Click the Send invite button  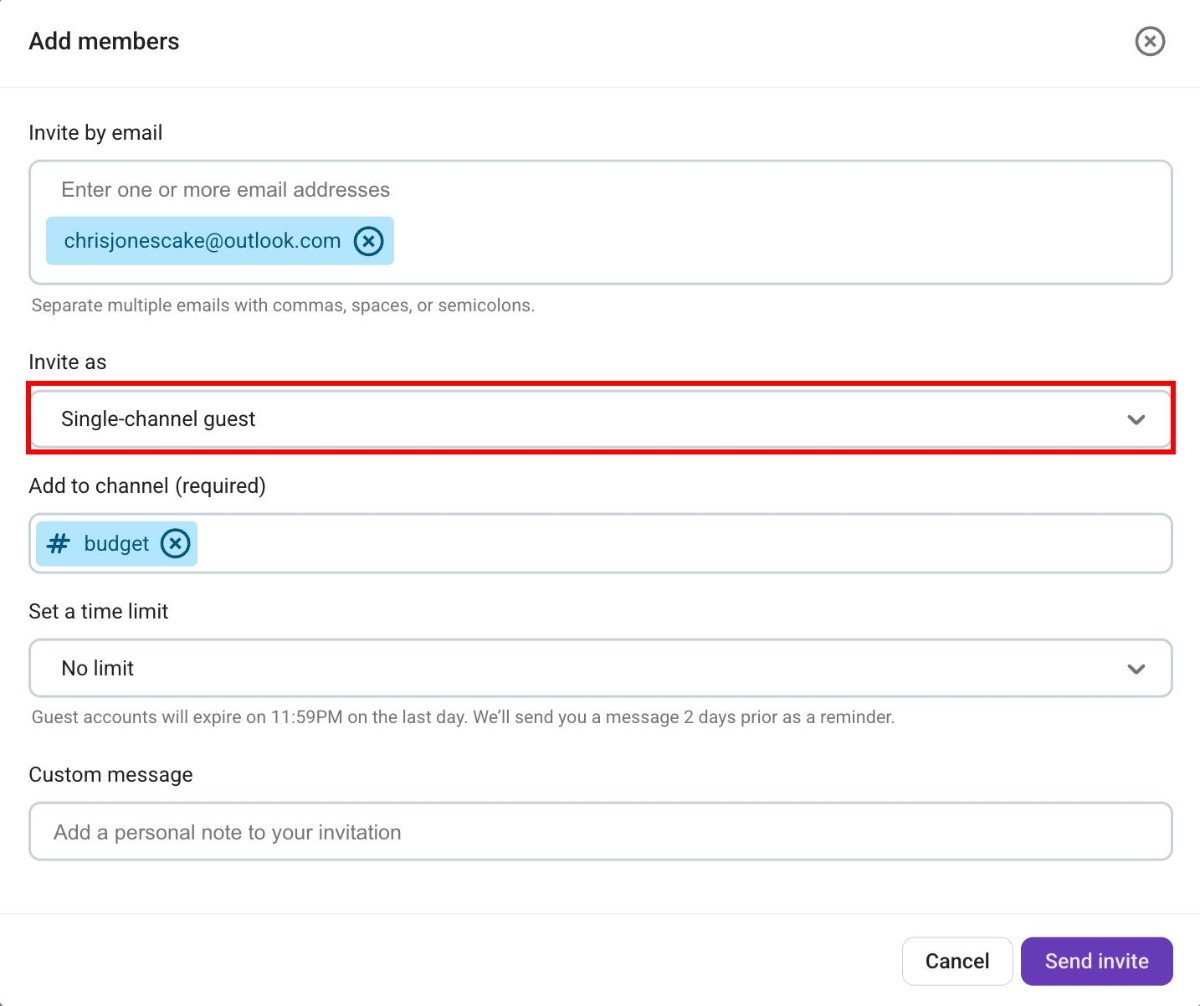click(x=1096, y=961)
